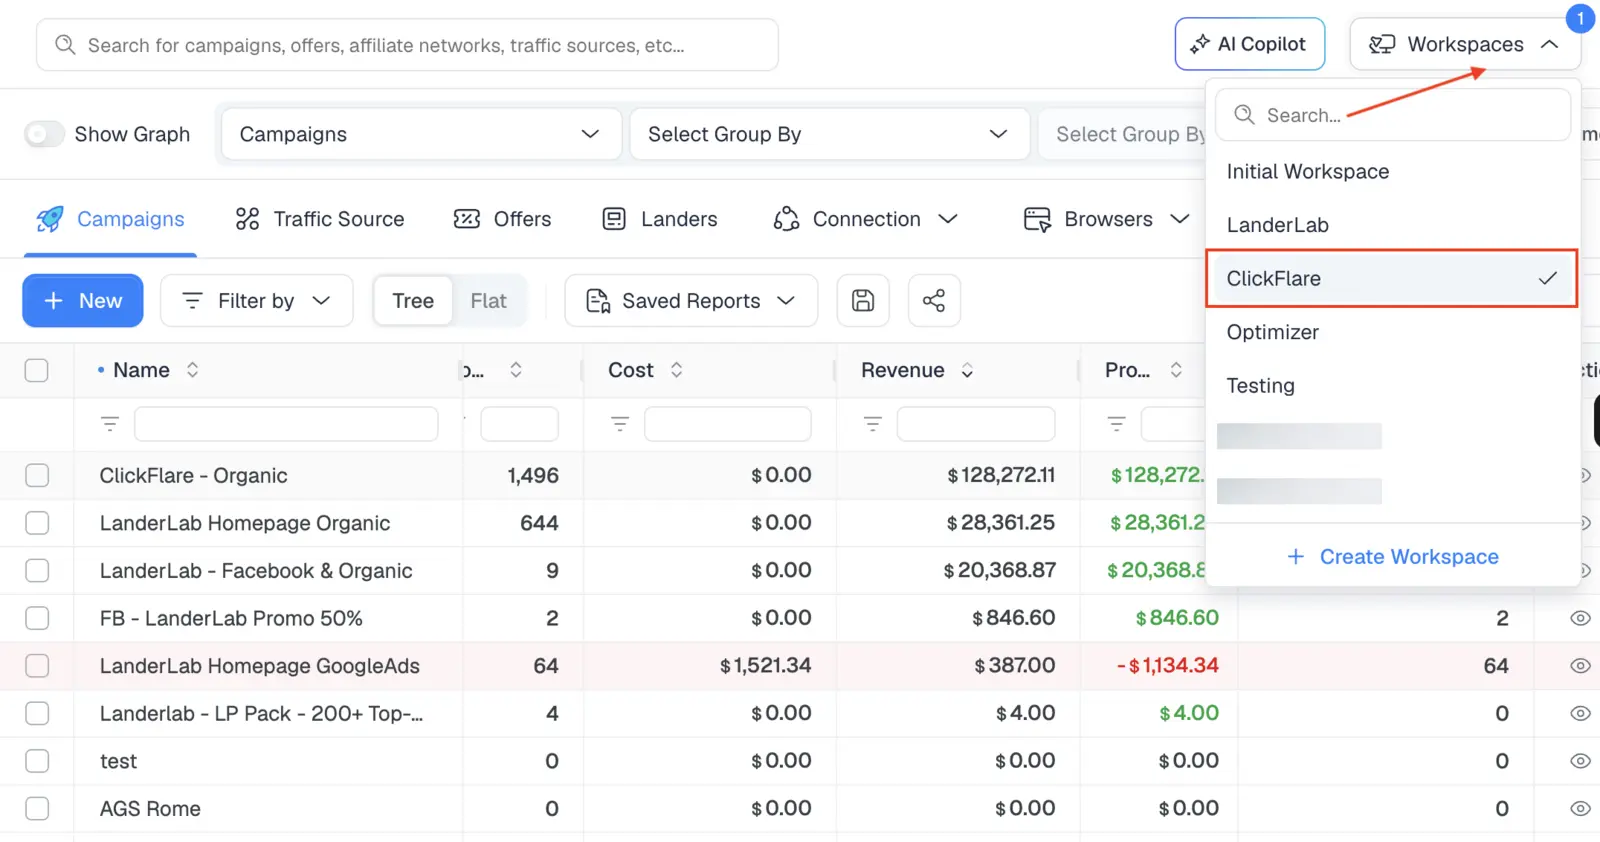Click the New campaign button
The height and width of the screenshot is (842, 1600).
[83, 301]
